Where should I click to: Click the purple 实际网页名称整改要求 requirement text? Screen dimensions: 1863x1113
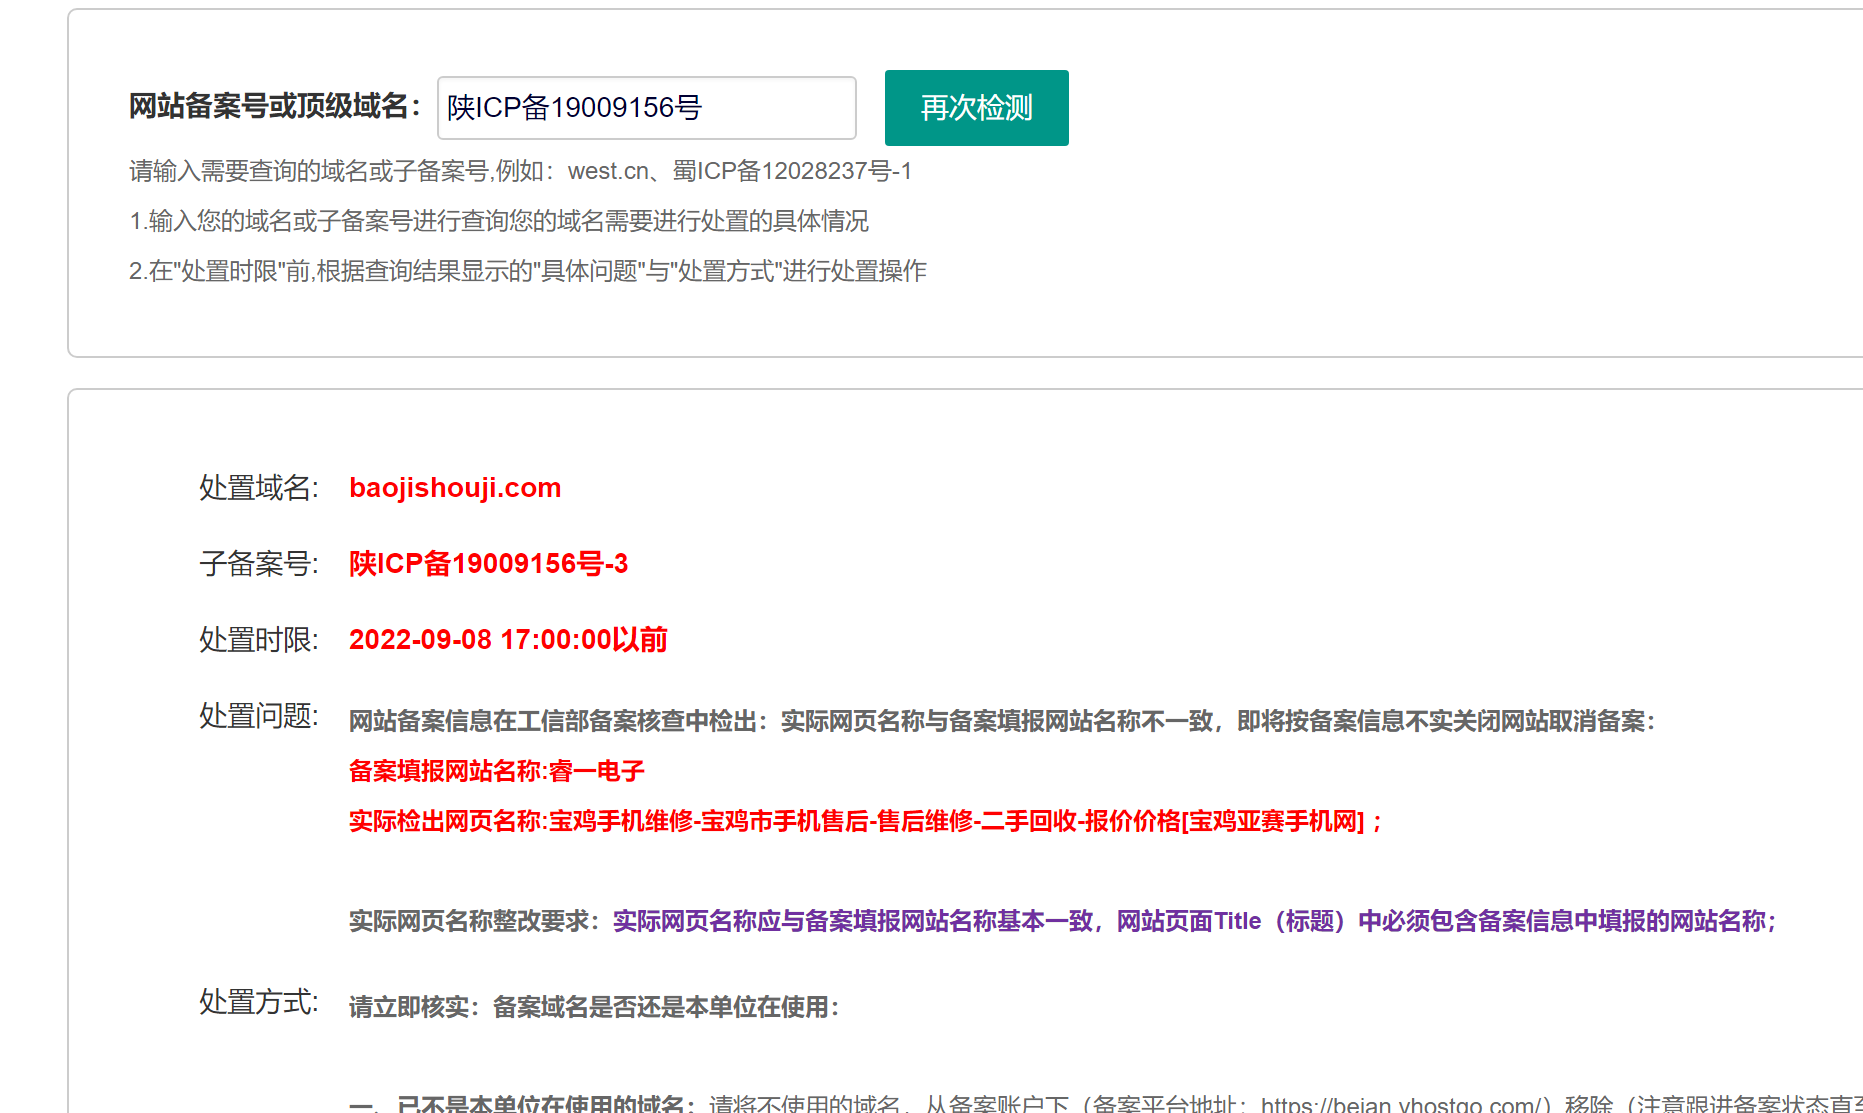click(1193, 921)
